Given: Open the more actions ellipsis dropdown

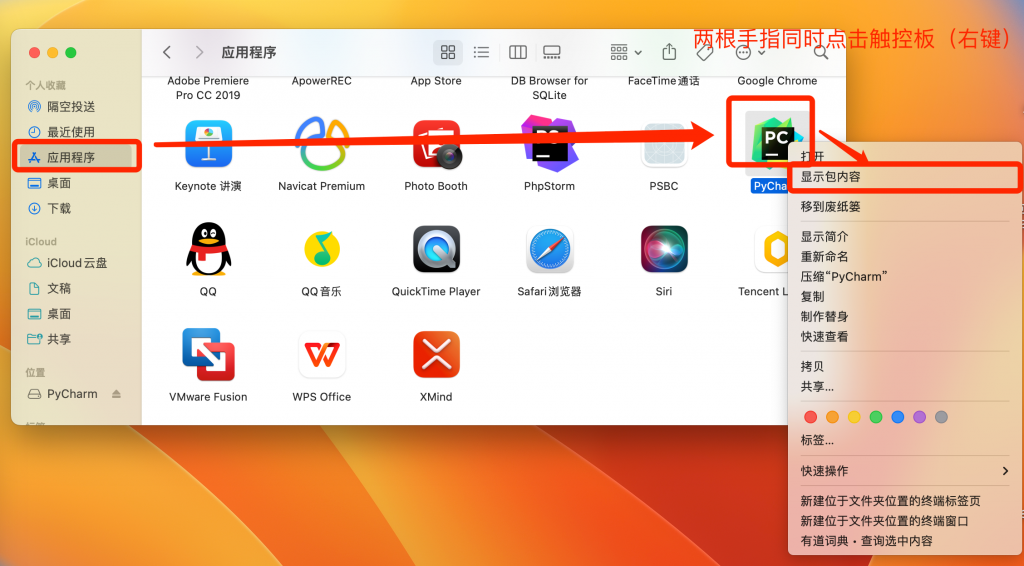Looking at the screenshot, I should click(x=750, y=52).
